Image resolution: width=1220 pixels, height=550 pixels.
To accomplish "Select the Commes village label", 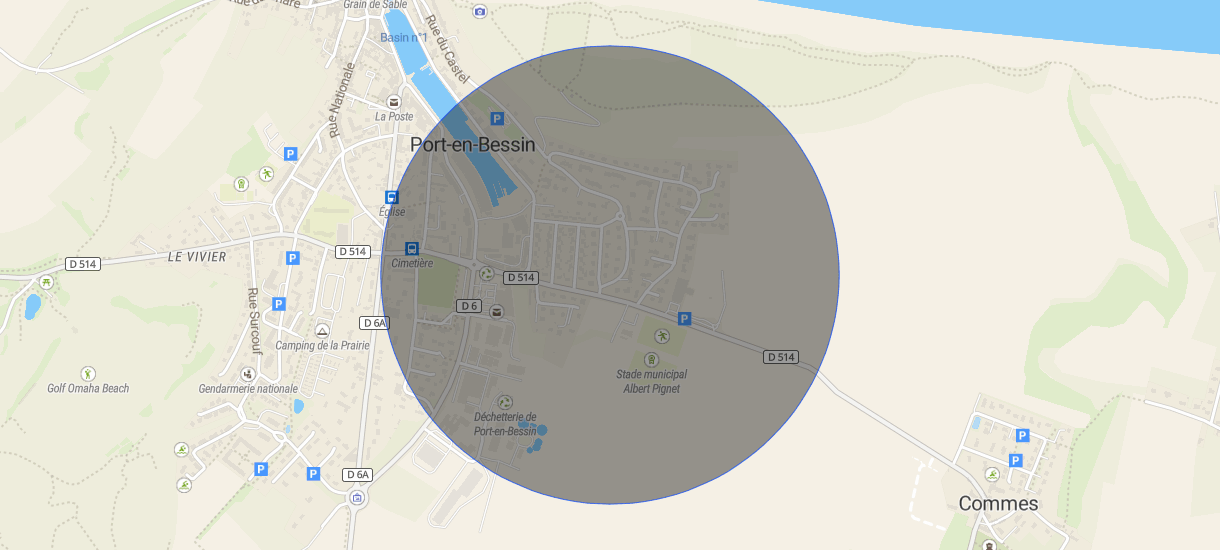I will [998, 504].
